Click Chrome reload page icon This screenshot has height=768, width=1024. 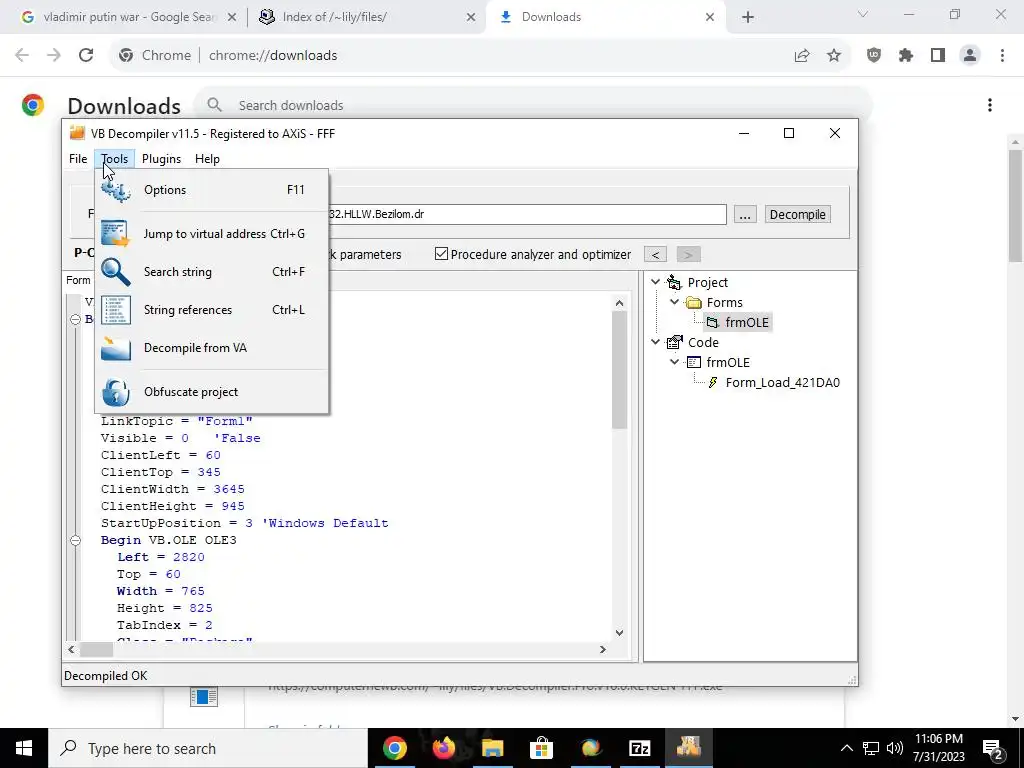click(x=86, y=56)
